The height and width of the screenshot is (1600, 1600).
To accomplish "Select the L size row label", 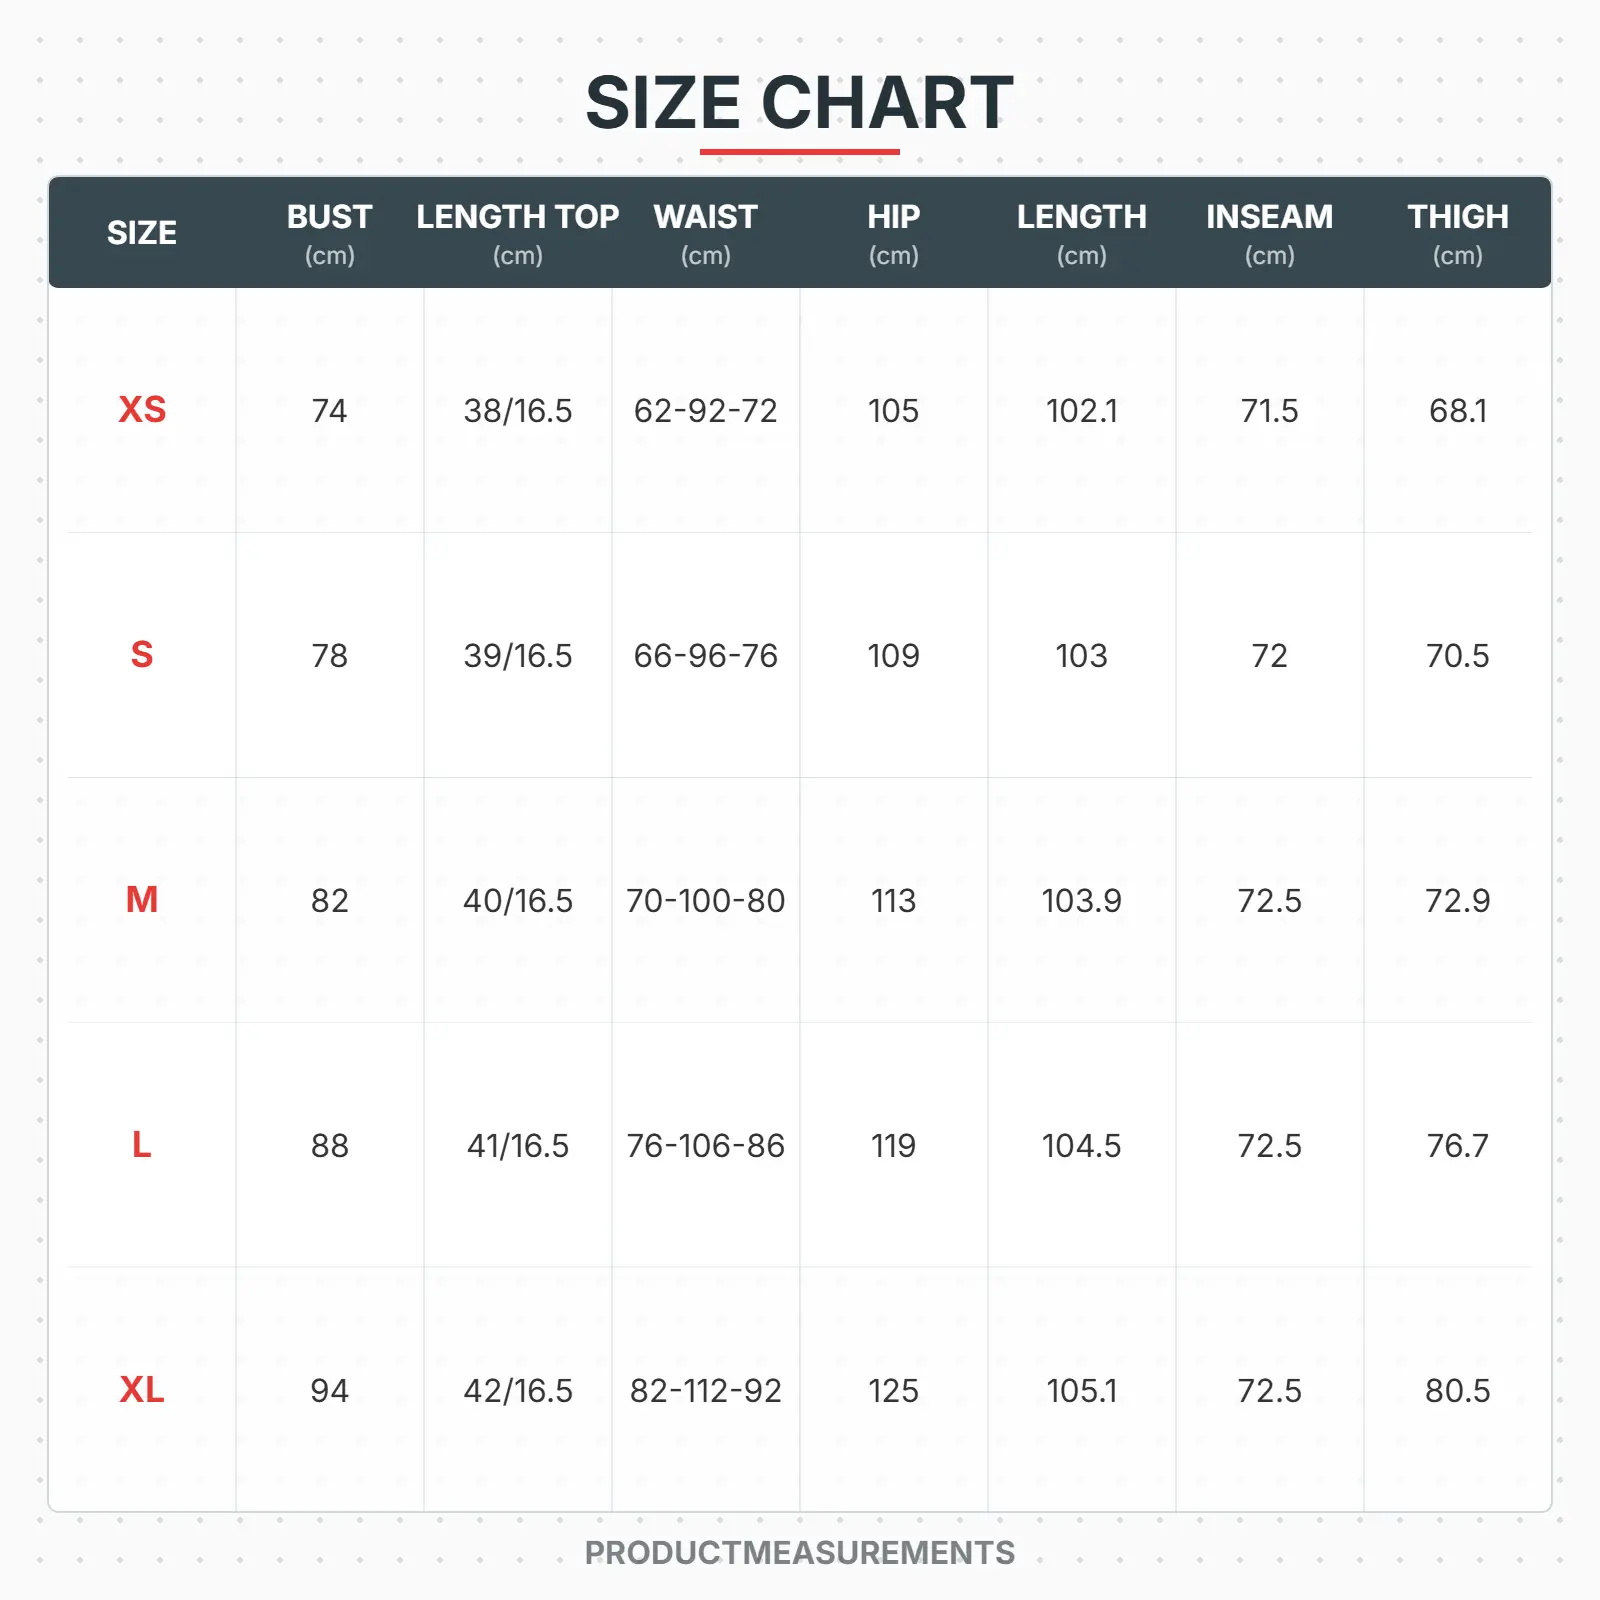I will (142, 1145).
